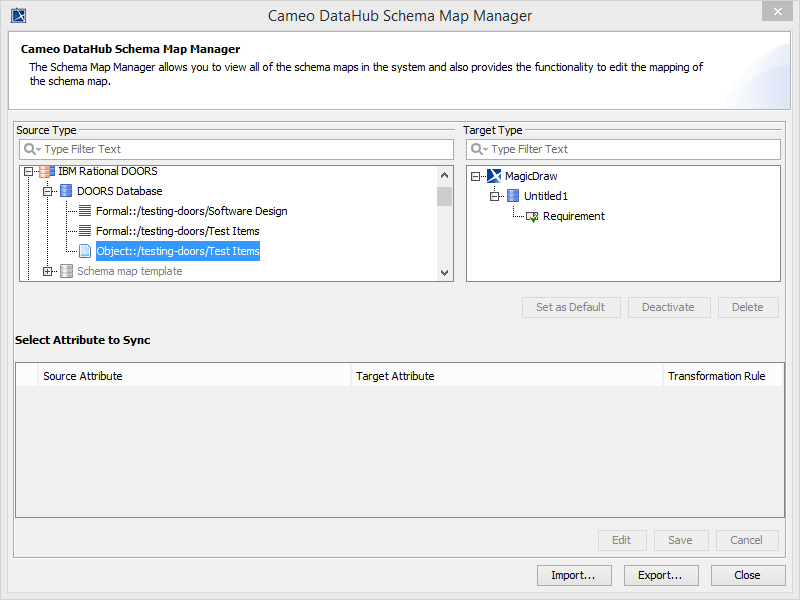Image resolution: width=800 pixels, height=600 pixels.
Task: Click the MagicDraw application icon in target tree
Action: pyautogui.click(x=494, y=176)
